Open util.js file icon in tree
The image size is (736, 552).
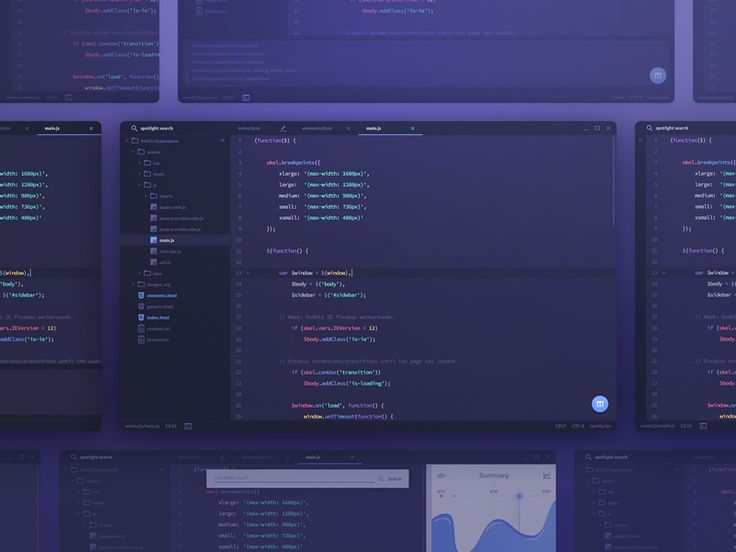point(153,262)
